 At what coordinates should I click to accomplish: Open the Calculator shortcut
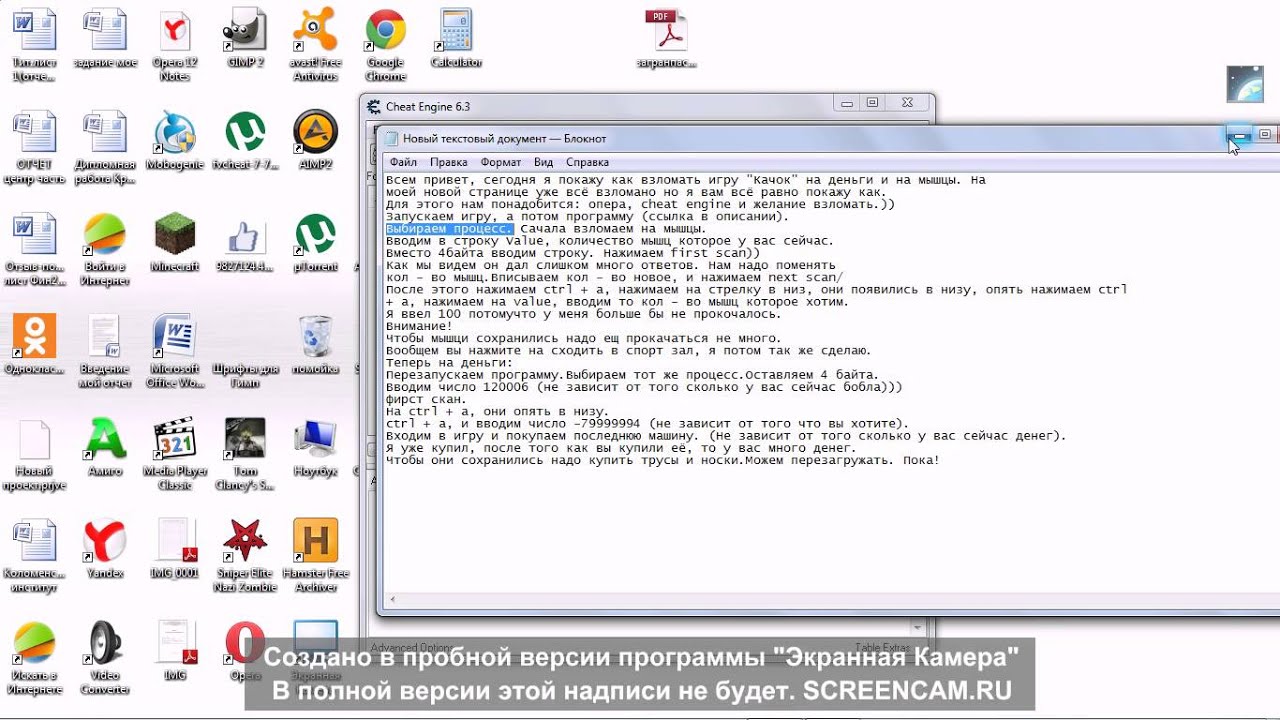tap(456, 40)
